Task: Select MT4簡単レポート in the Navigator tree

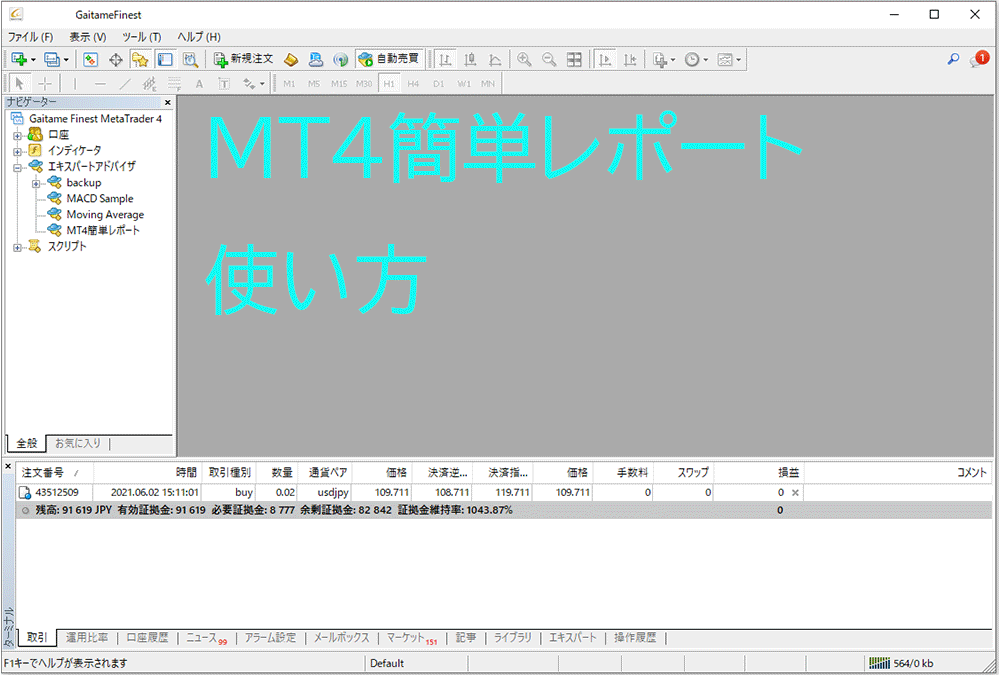Action: (103, 230)
